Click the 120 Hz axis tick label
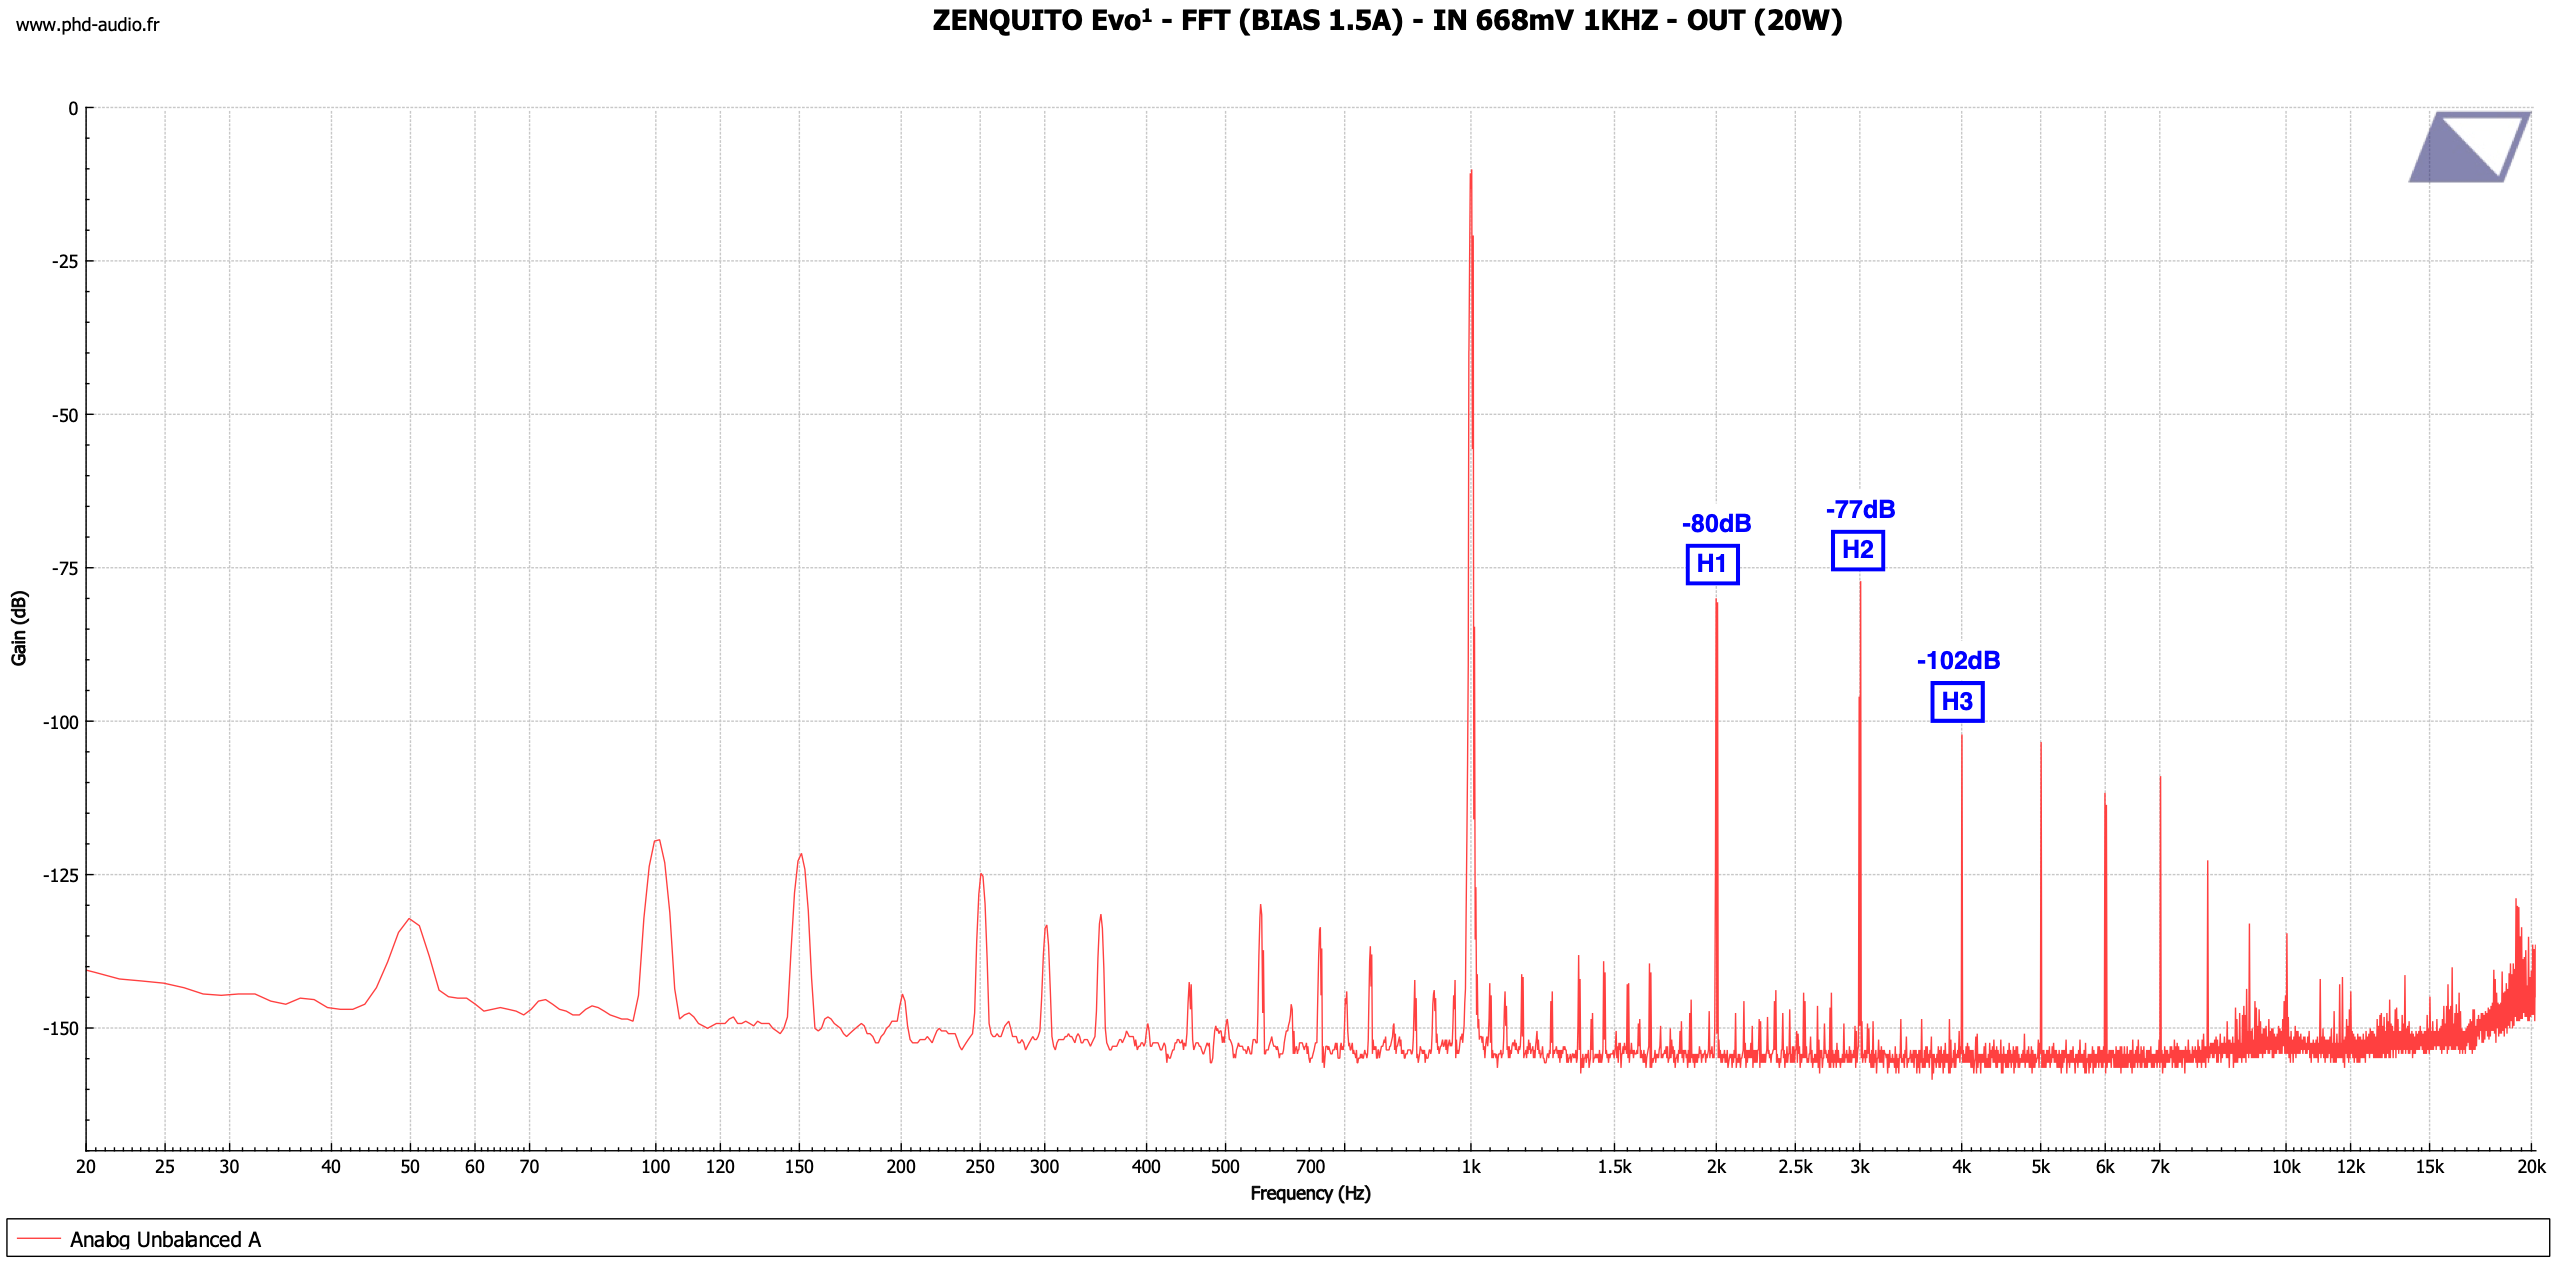This screenshot has height=1263, width=2556. 720,1167
